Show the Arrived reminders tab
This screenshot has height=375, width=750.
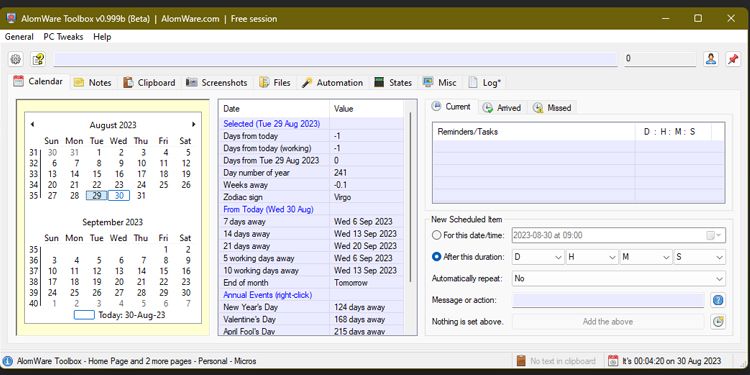point(502,108)
